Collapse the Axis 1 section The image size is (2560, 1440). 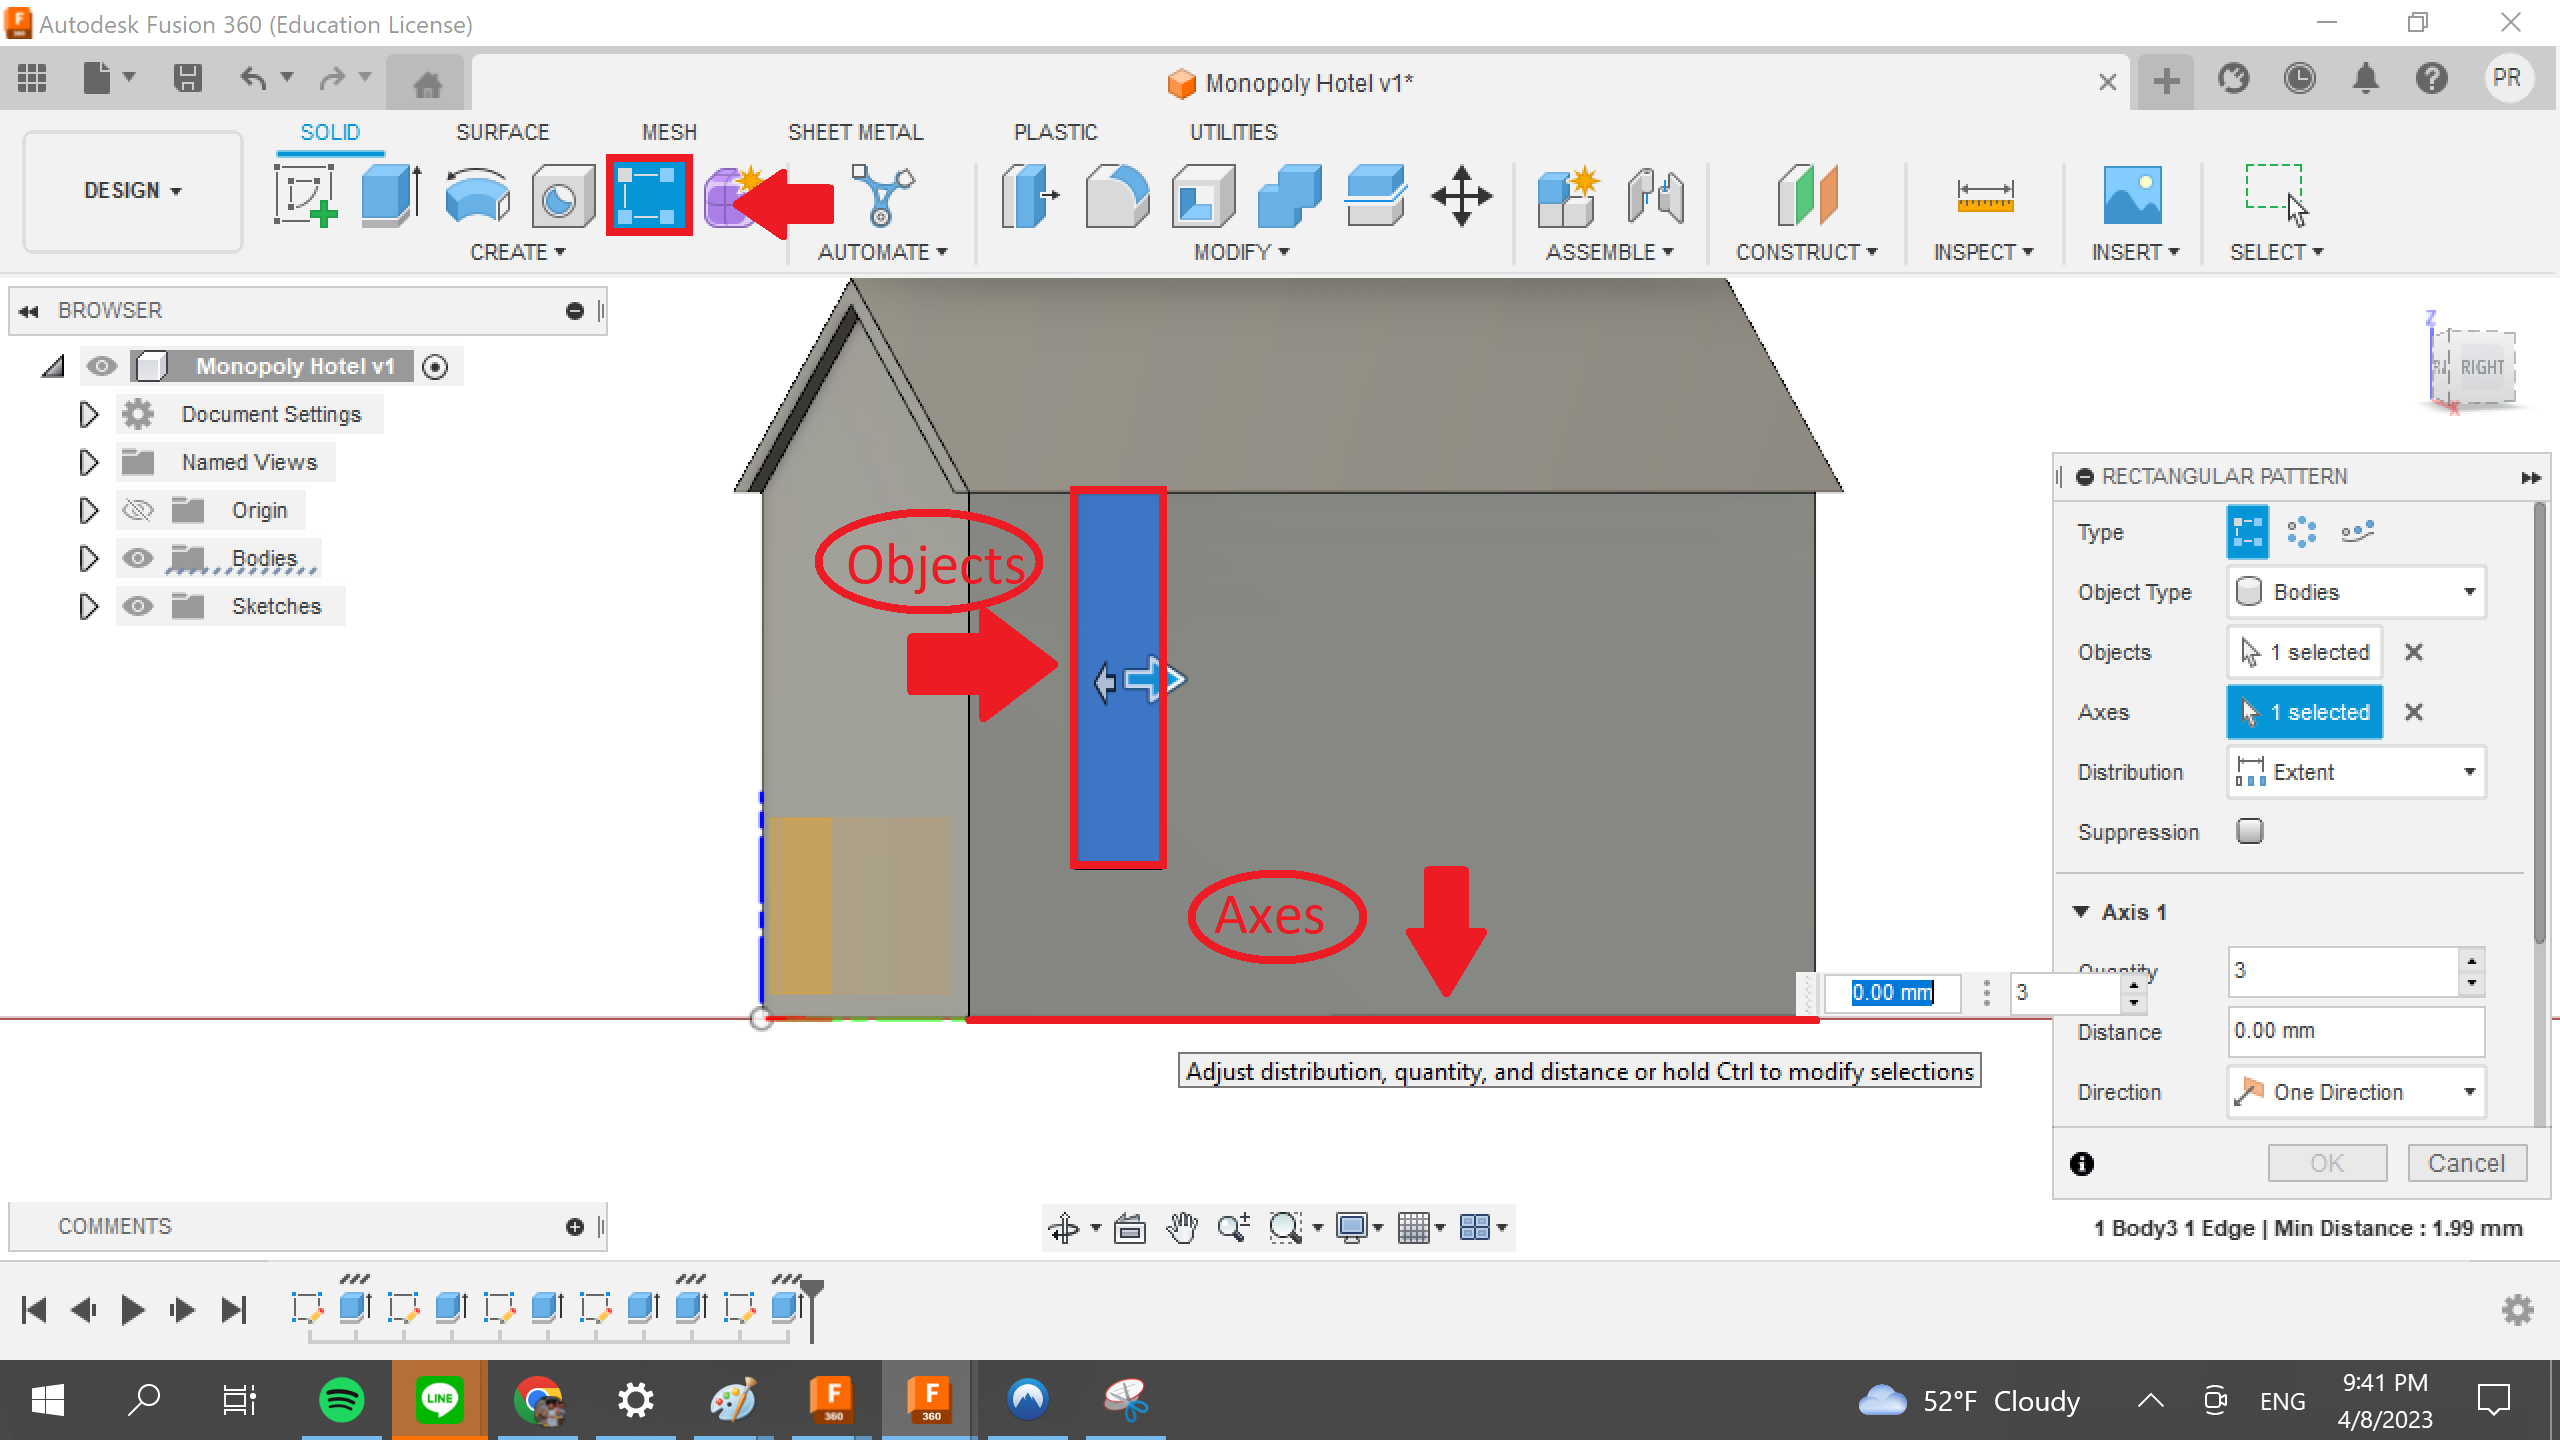[2082, 912]
